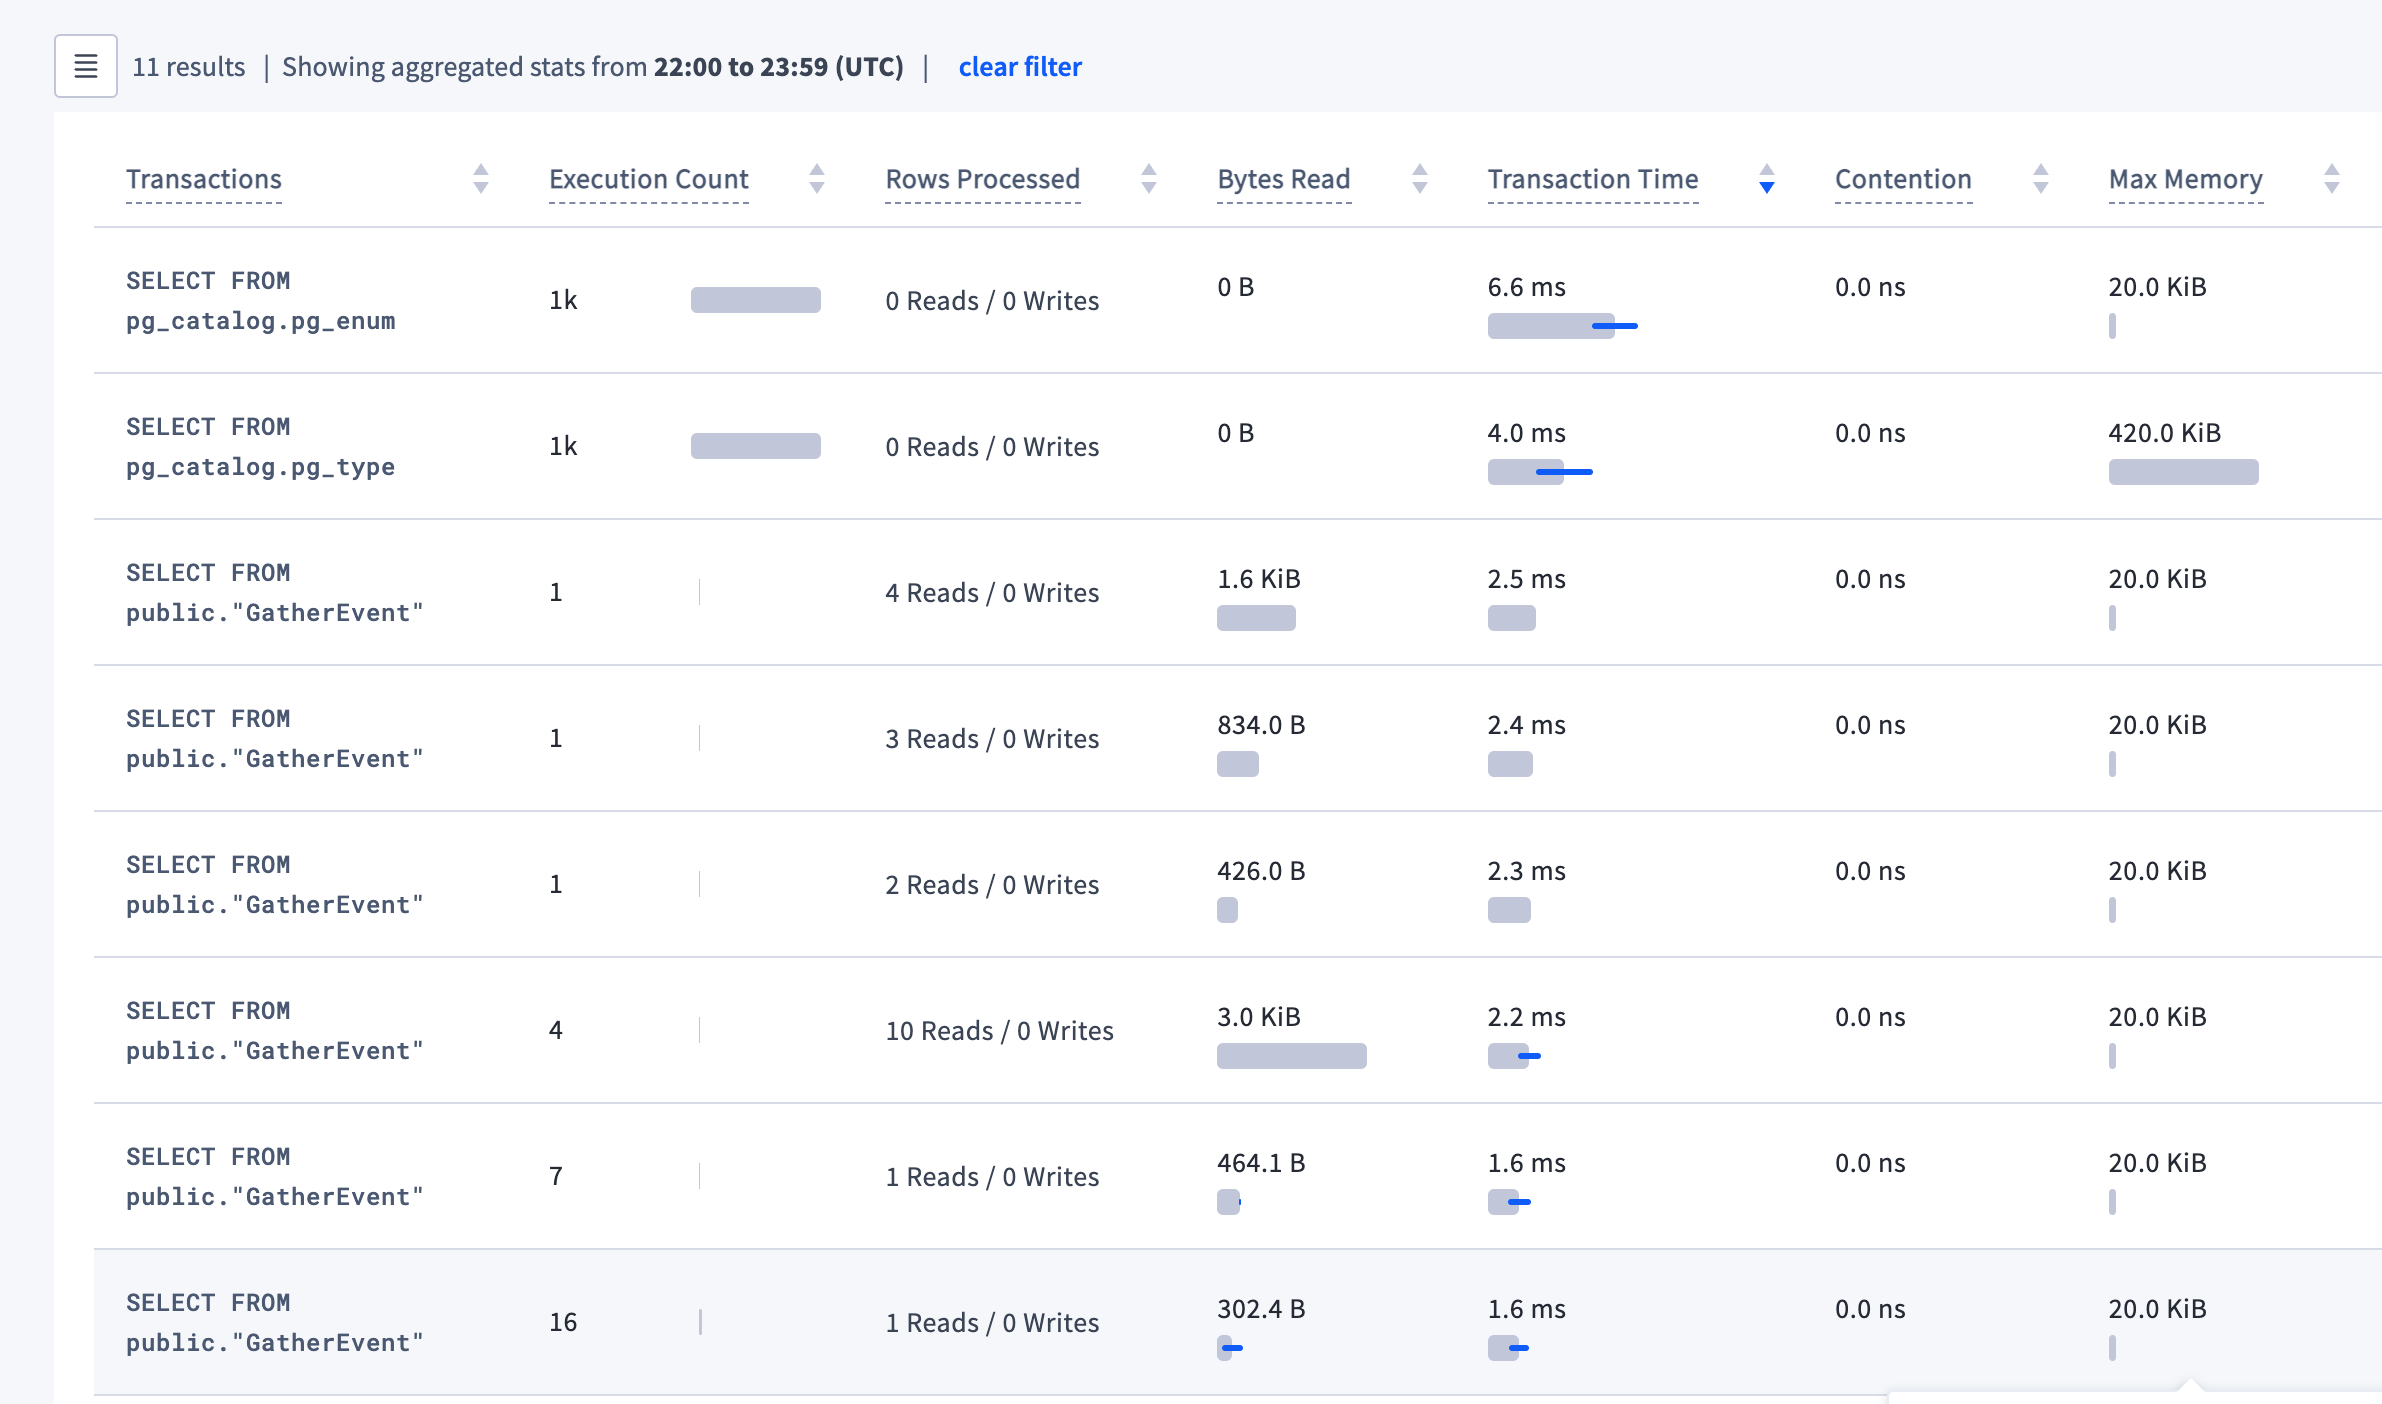Screen dimensions: 2382x1404
Task: Click the Contention column header
Action: tap(1903, 179)
